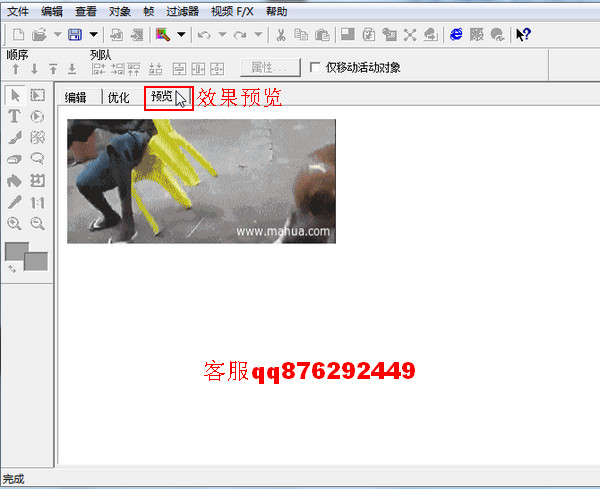Click the first 列队 alignment icon
This screenshot has height=489, width=600.
(99, 69)
